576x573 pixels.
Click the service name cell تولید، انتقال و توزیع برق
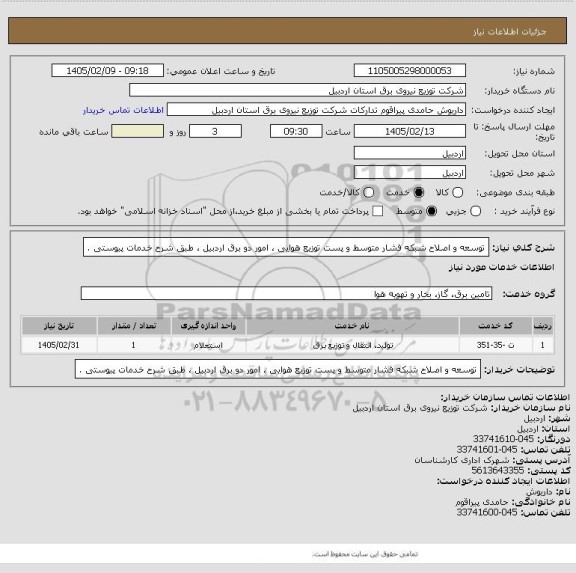click(x=352, y=345)
